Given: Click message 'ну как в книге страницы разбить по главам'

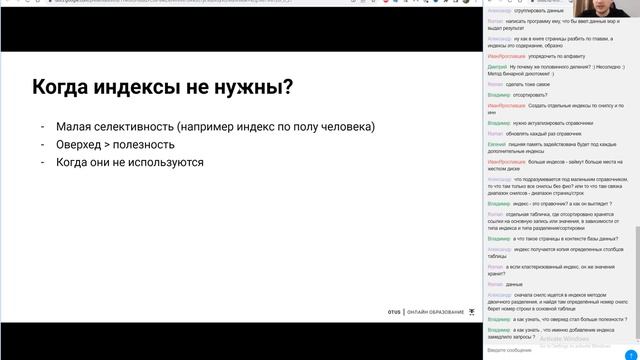Looking at the screenshot, I should [x=550, y=42].
